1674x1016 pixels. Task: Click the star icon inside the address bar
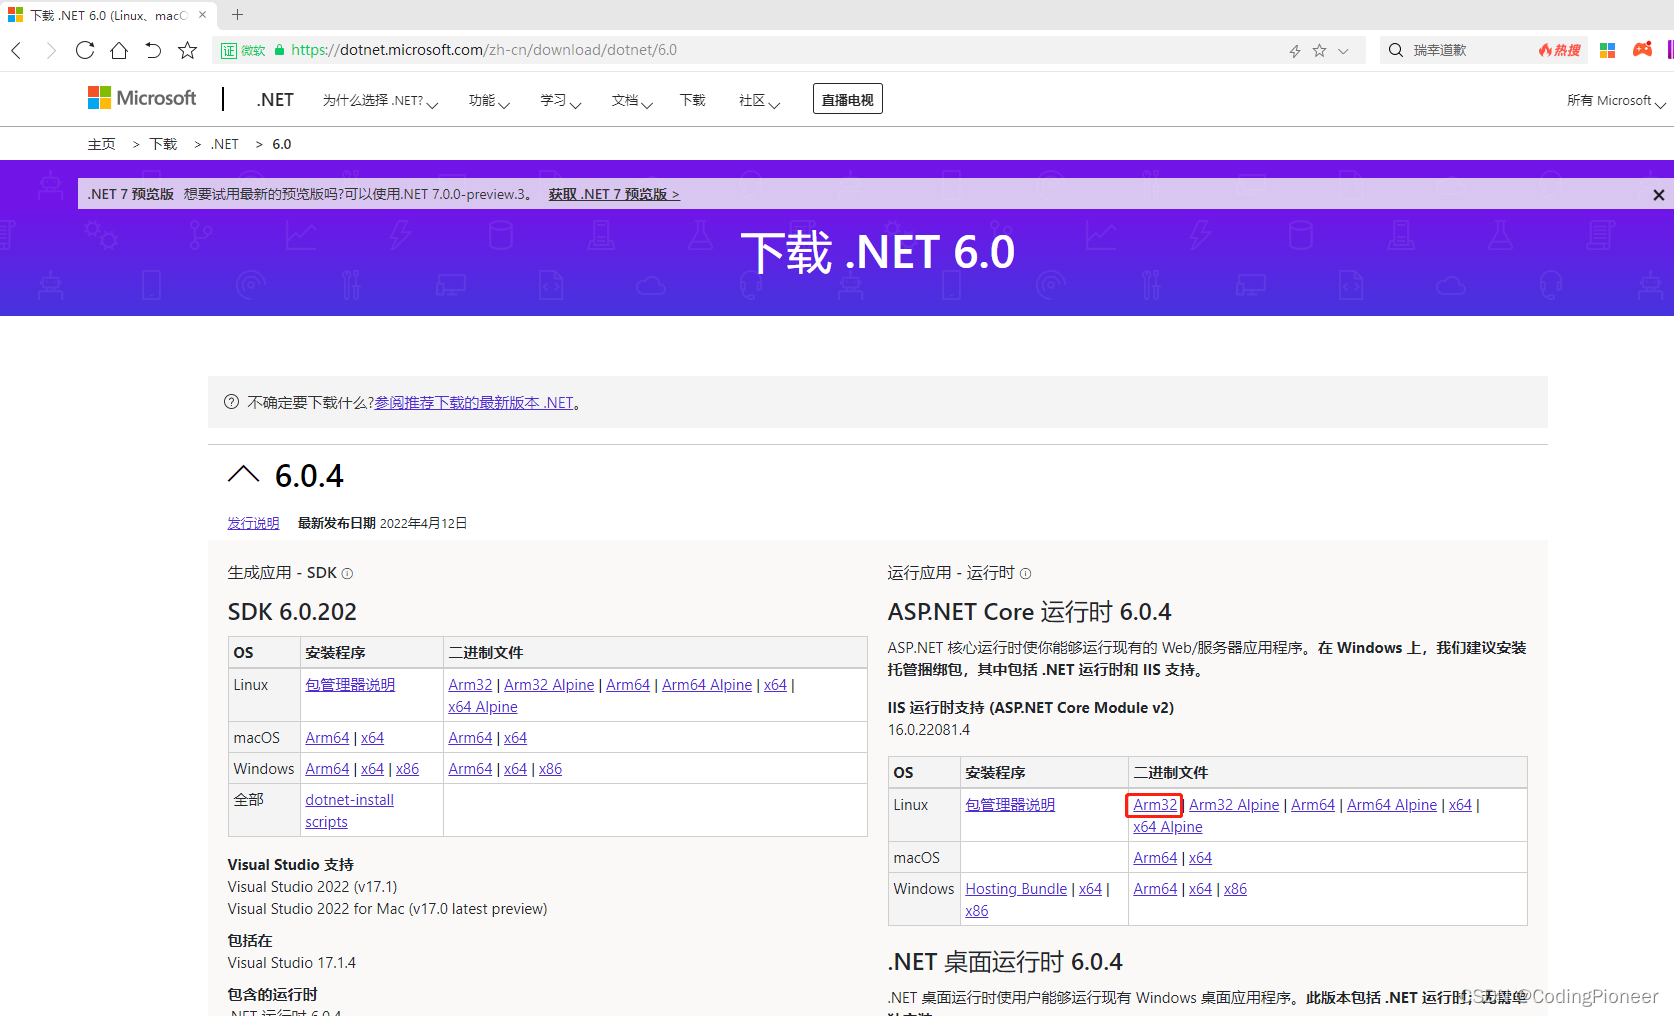(x=1319, y=50)
